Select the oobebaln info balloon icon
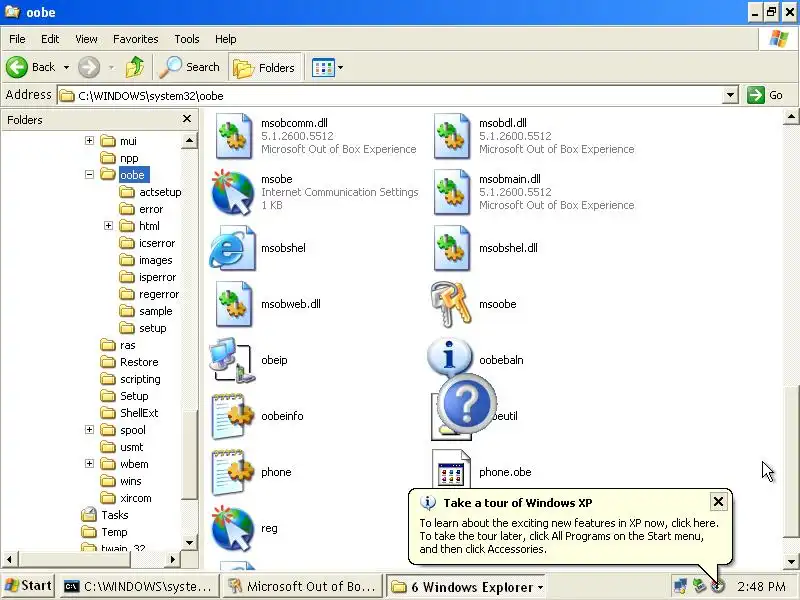Screen dimensions: 800x600 [x=449, y=357]
